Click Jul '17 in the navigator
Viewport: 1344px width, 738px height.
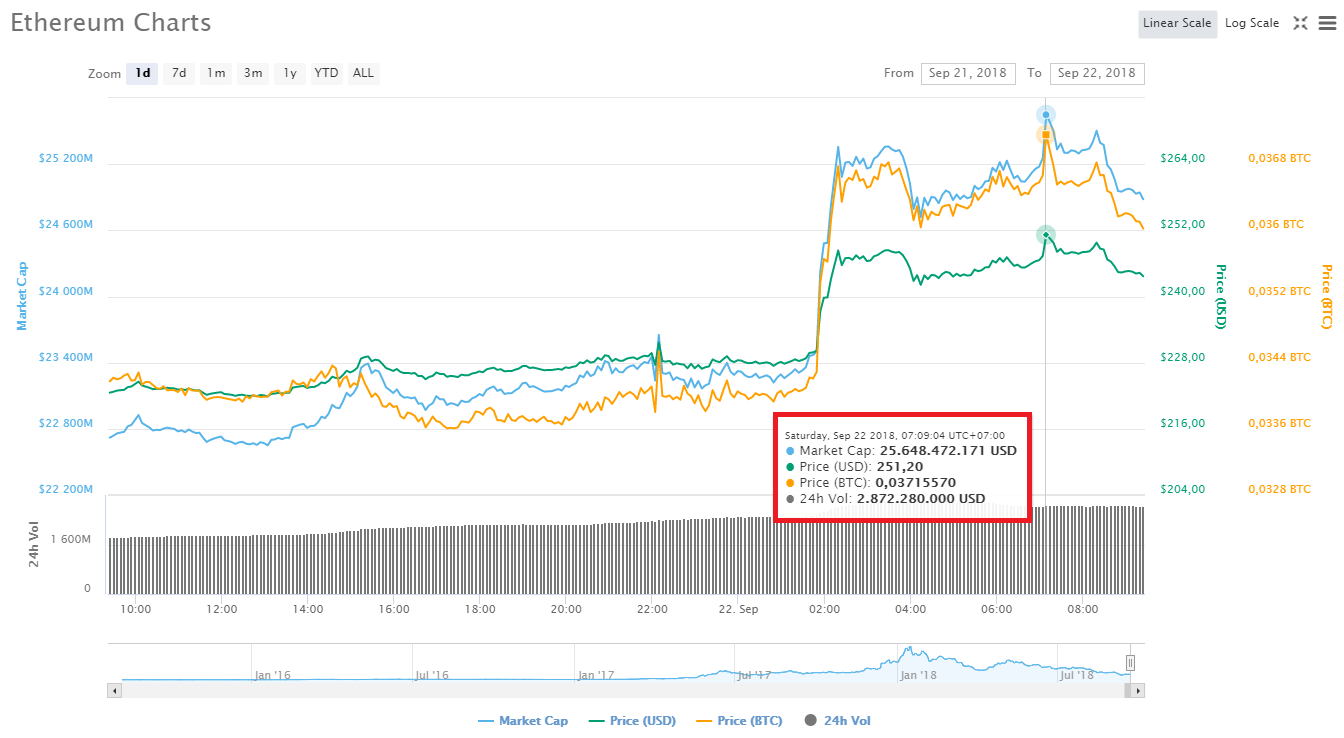click(x=753, y=675)
